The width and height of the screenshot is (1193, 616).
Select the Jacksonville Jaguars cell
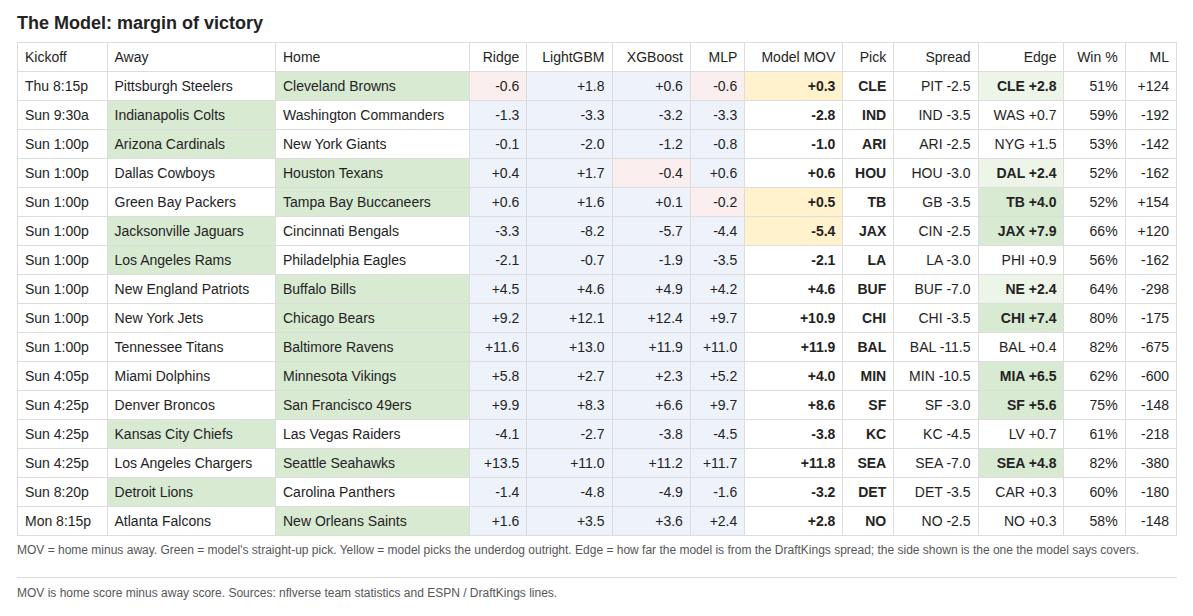click(191, 231)
